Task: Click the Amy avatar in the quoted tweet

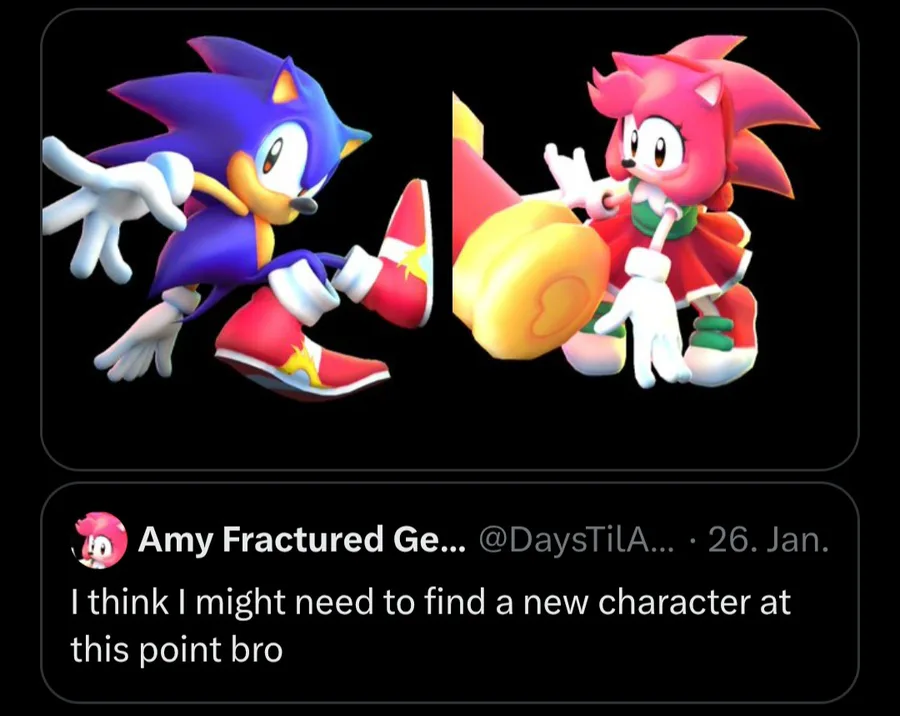Action: [101, 540]
